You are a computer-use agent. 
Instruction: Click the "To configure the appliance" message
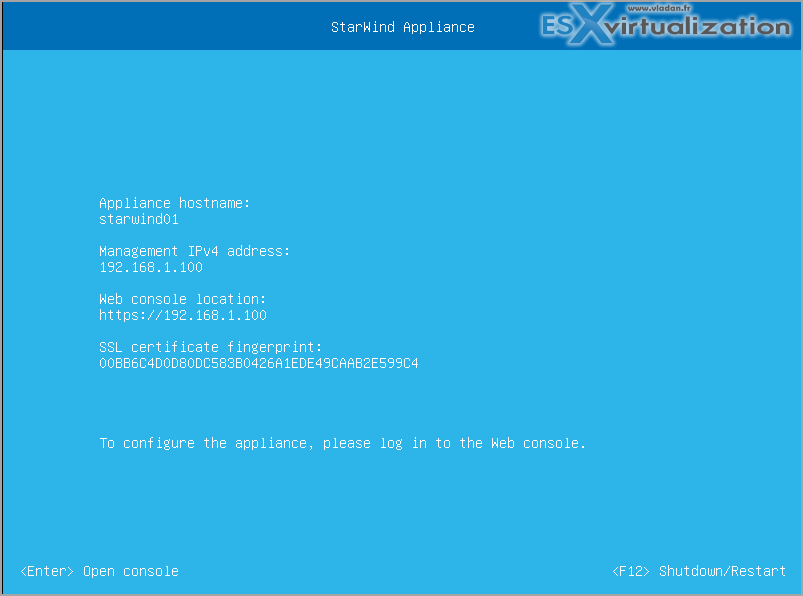[343, 443]
